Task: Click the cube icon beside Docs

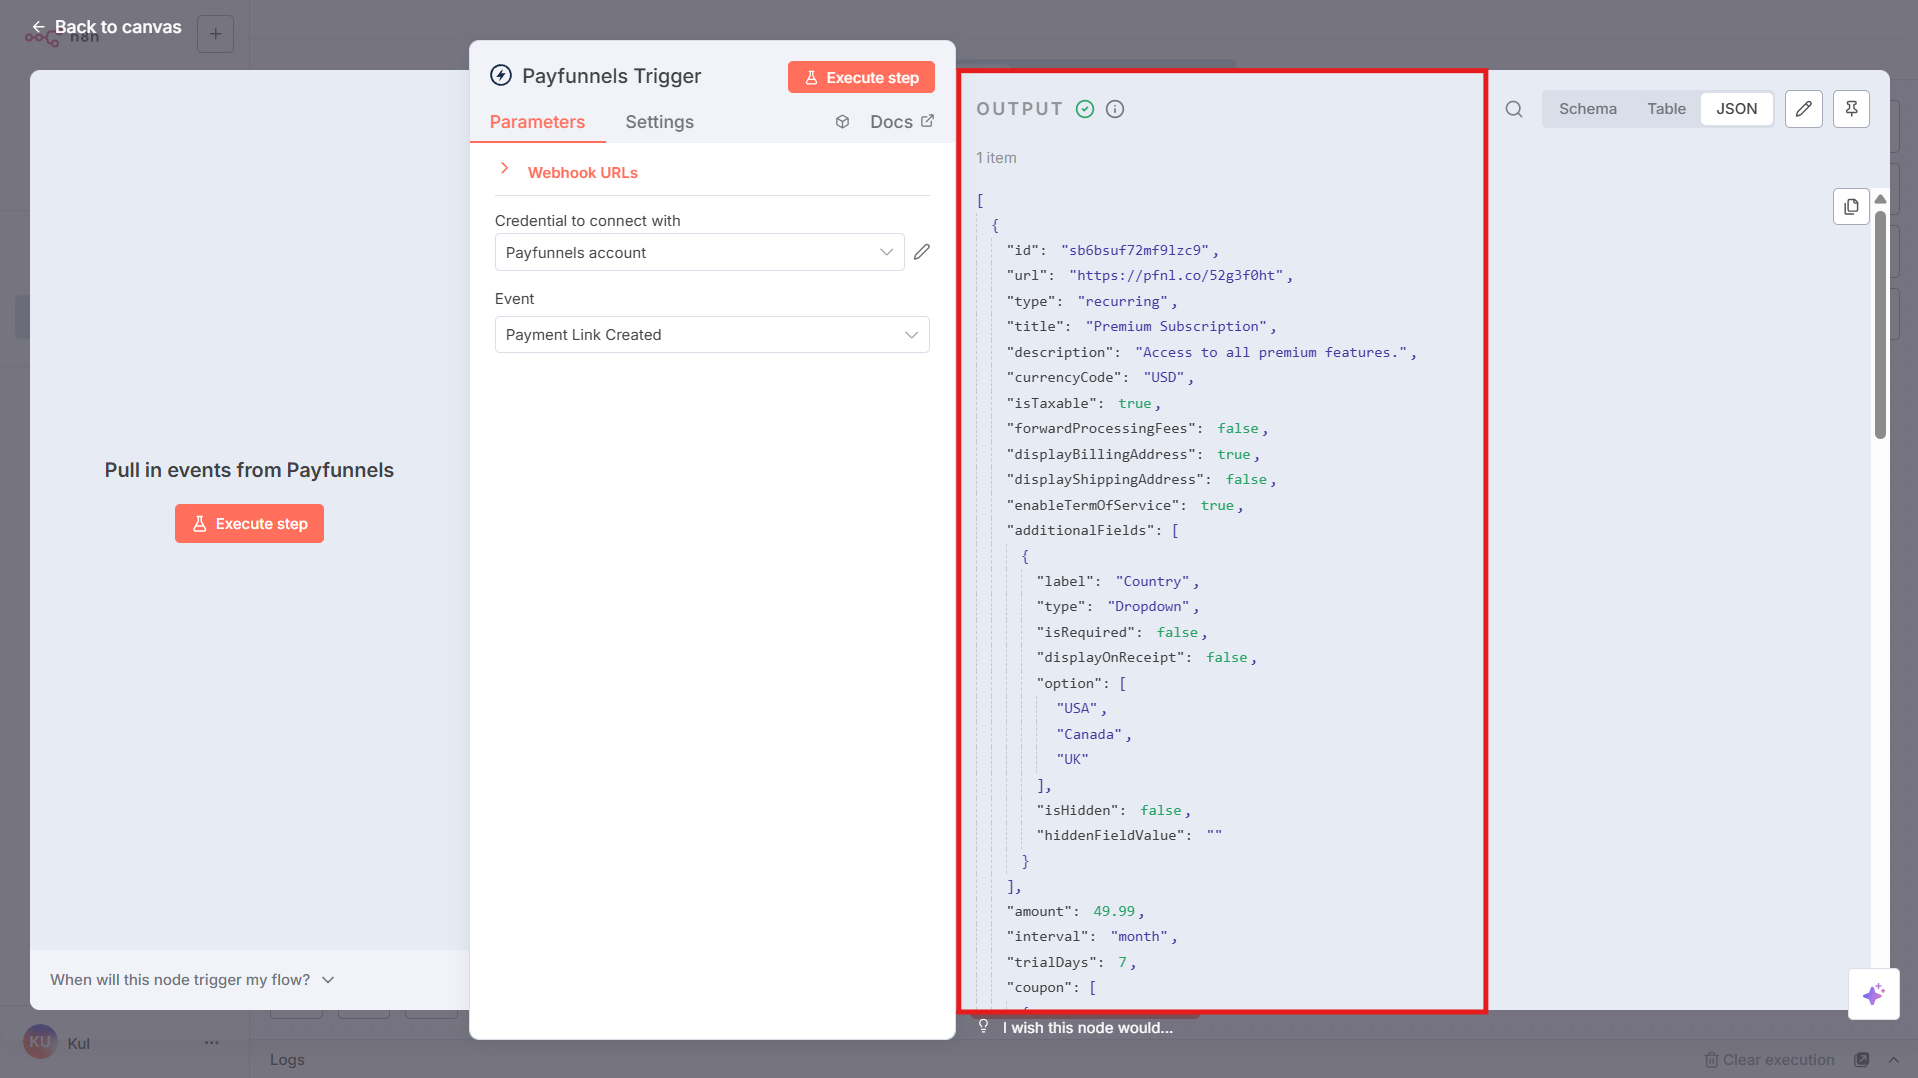Action: 842,122
